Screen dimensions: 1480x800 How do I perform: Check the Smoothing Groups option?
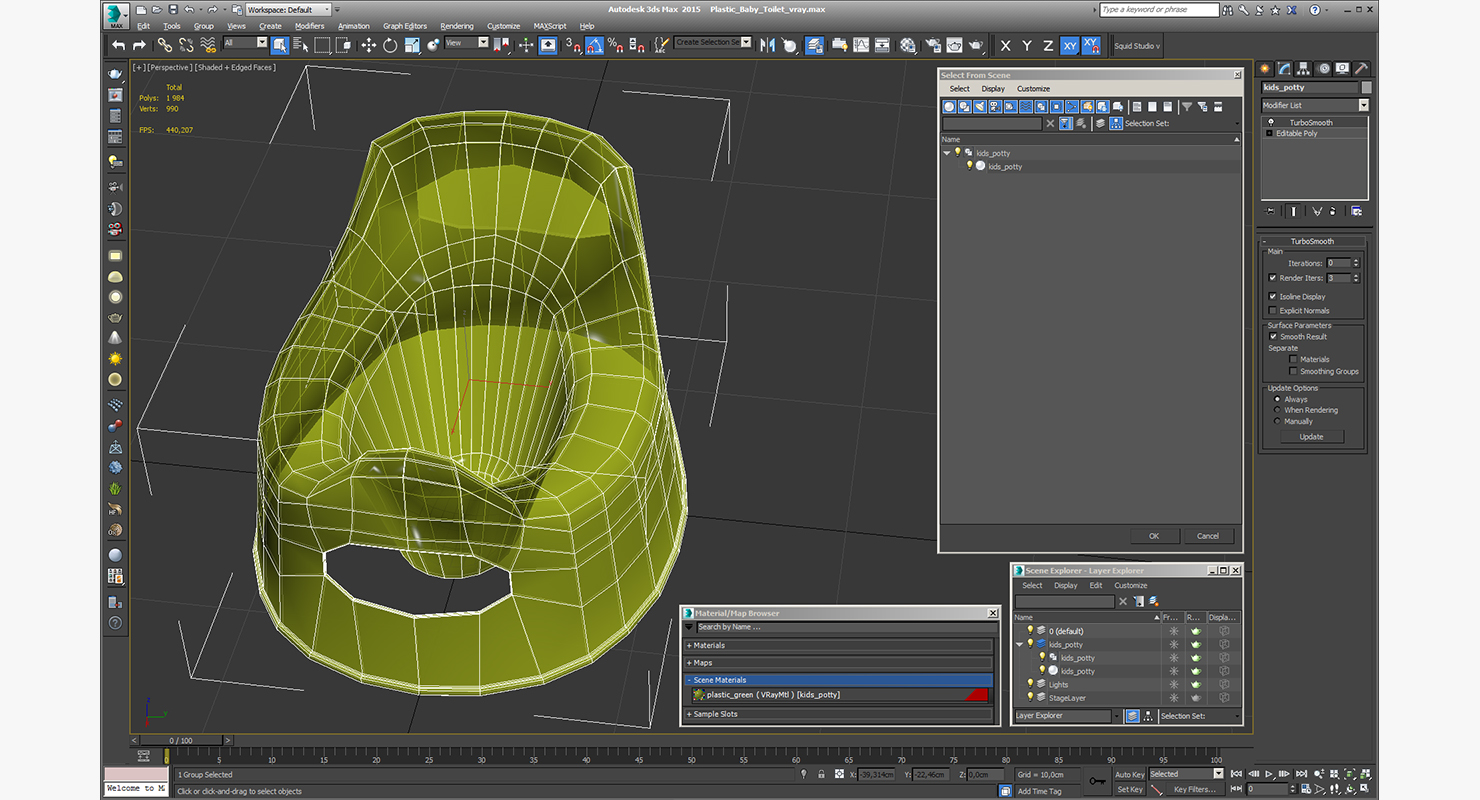click(x=1293, y=371)
